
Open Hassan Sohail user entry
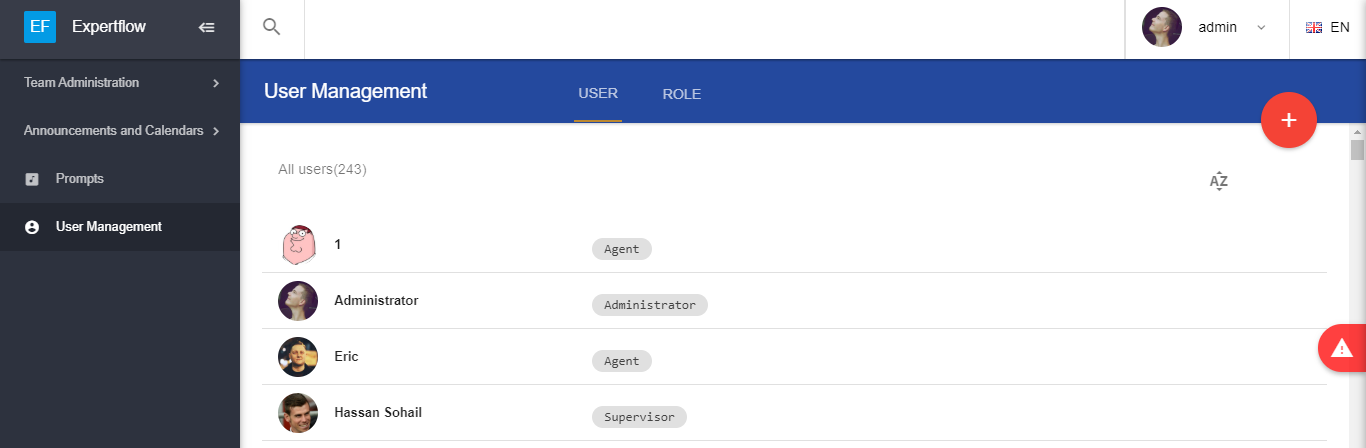tap(377, 412)
